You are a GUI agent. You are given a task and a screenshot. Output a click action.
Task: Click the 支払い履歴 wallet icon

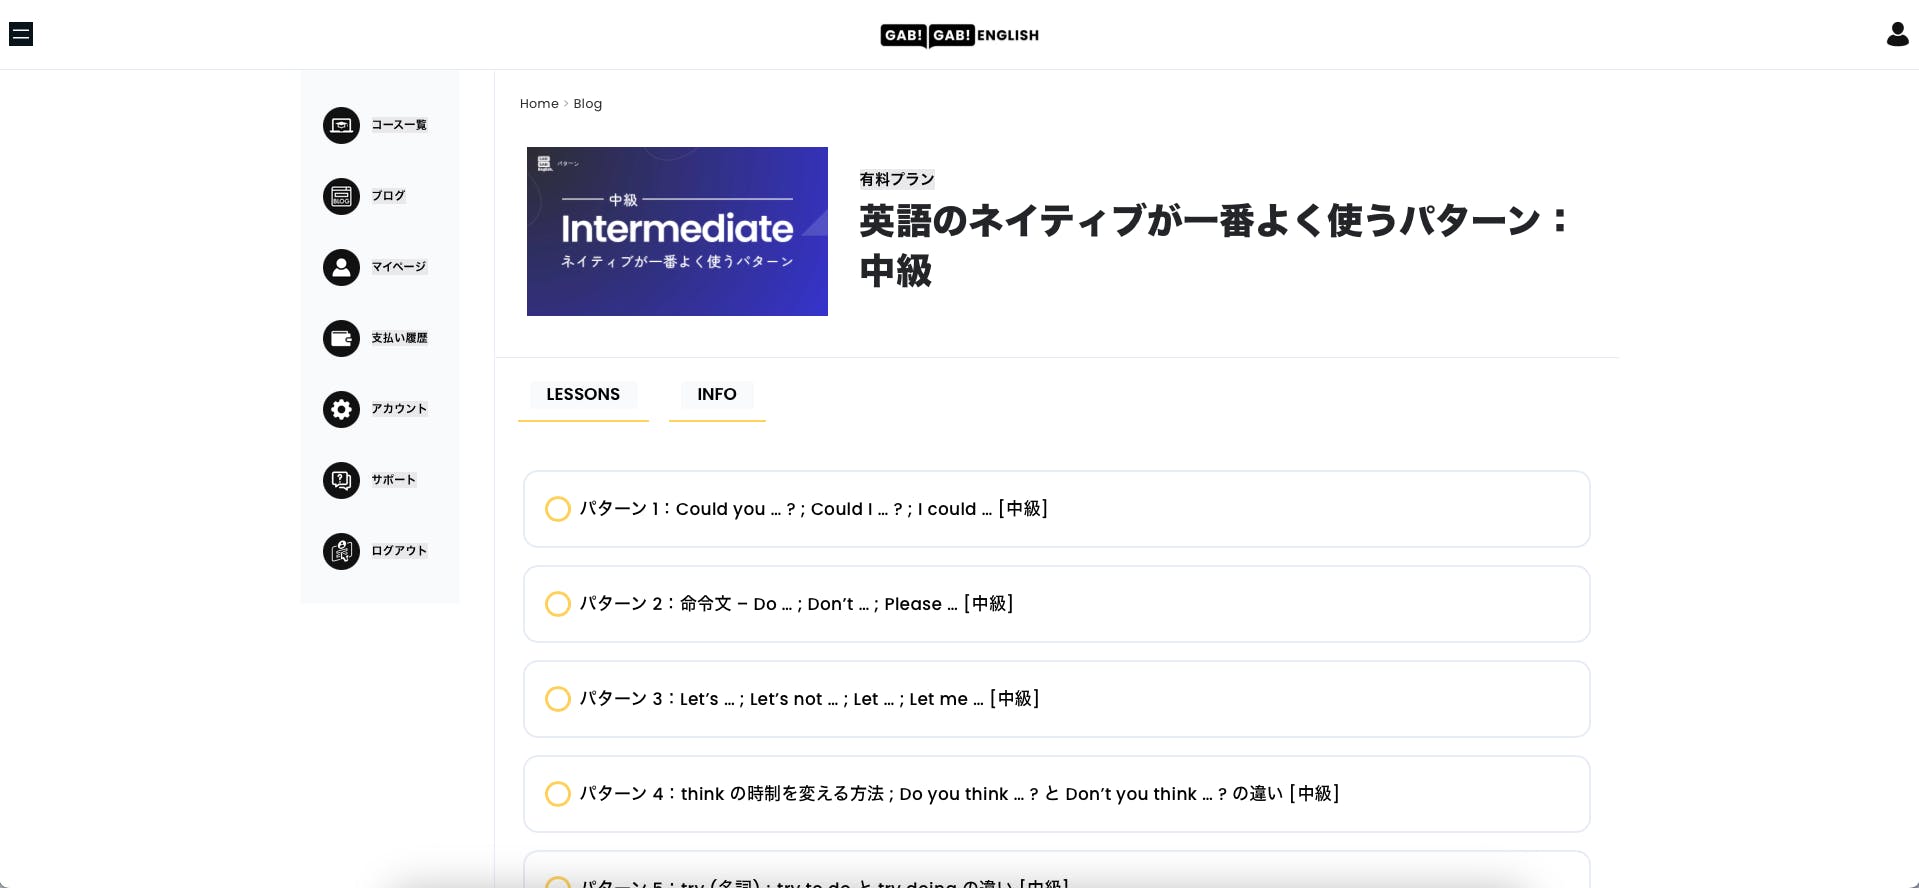click(341, 339)
